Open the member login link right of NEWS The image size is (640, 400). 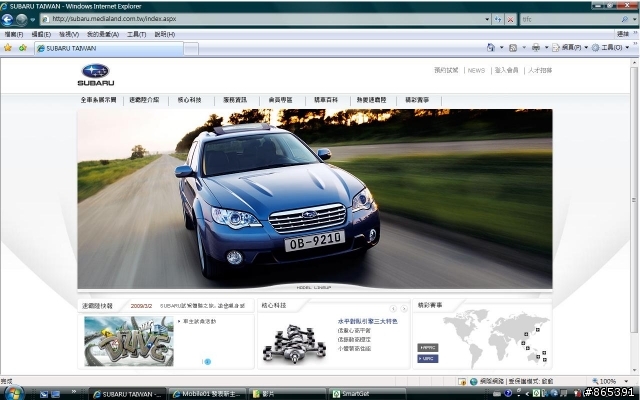tap(506, 70)
